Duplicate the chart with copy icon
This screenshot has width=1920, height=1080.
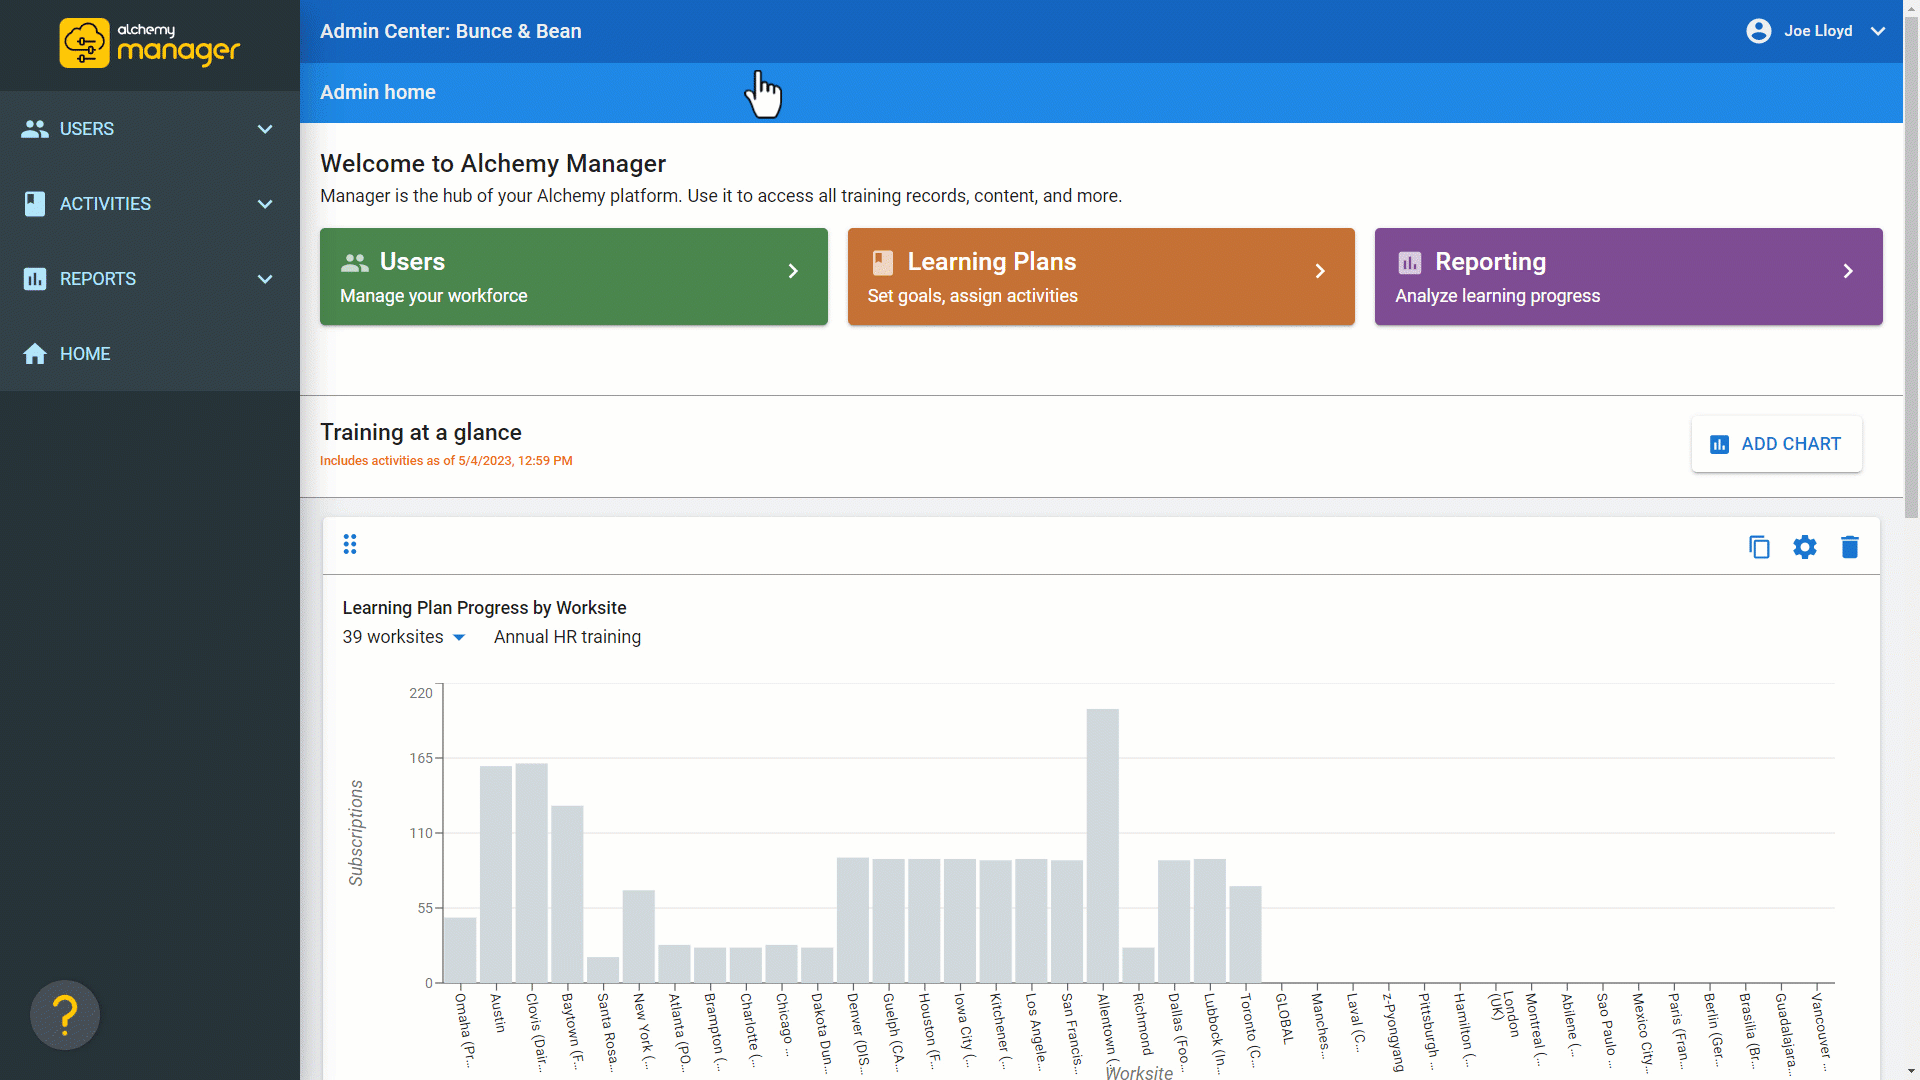coord(1759,547)
